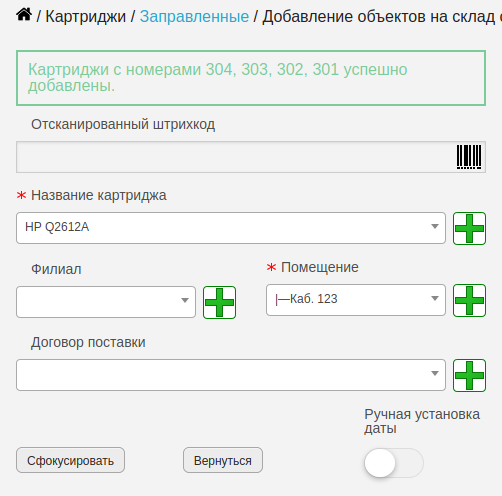
Task: Add a new Филиал via plus icon
Action: click(x=219, y=302)
